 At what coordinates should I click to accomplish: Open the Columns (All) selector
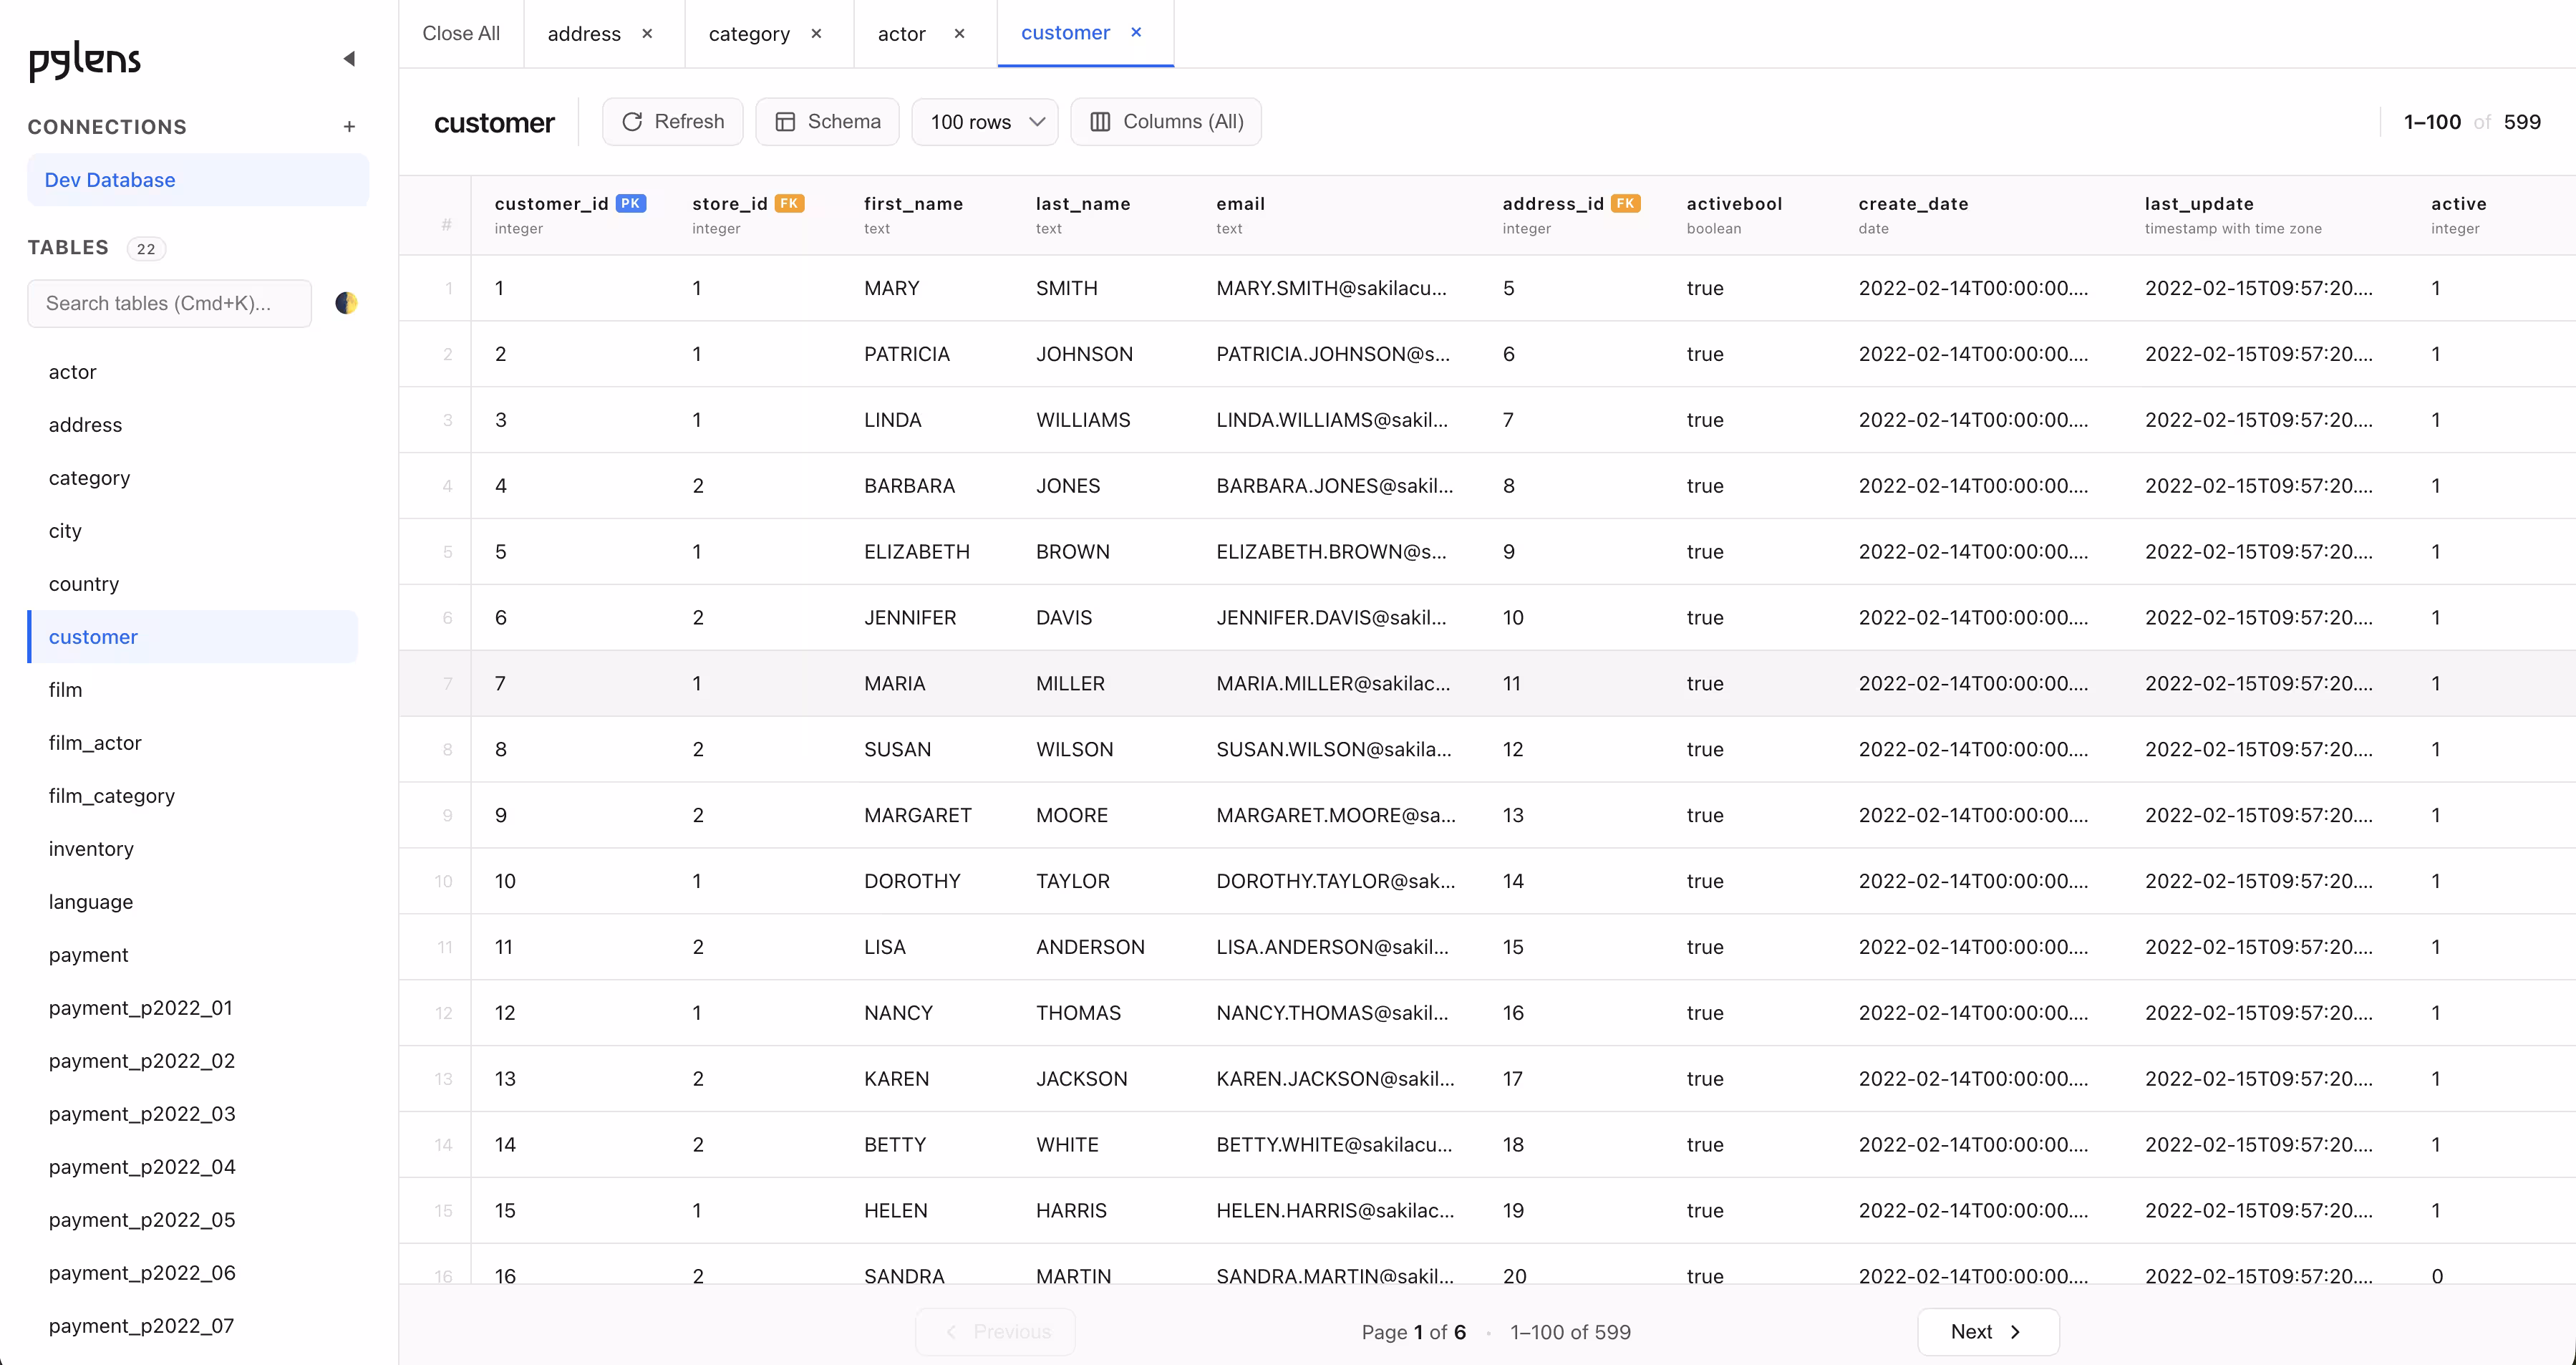[1165, 122]
